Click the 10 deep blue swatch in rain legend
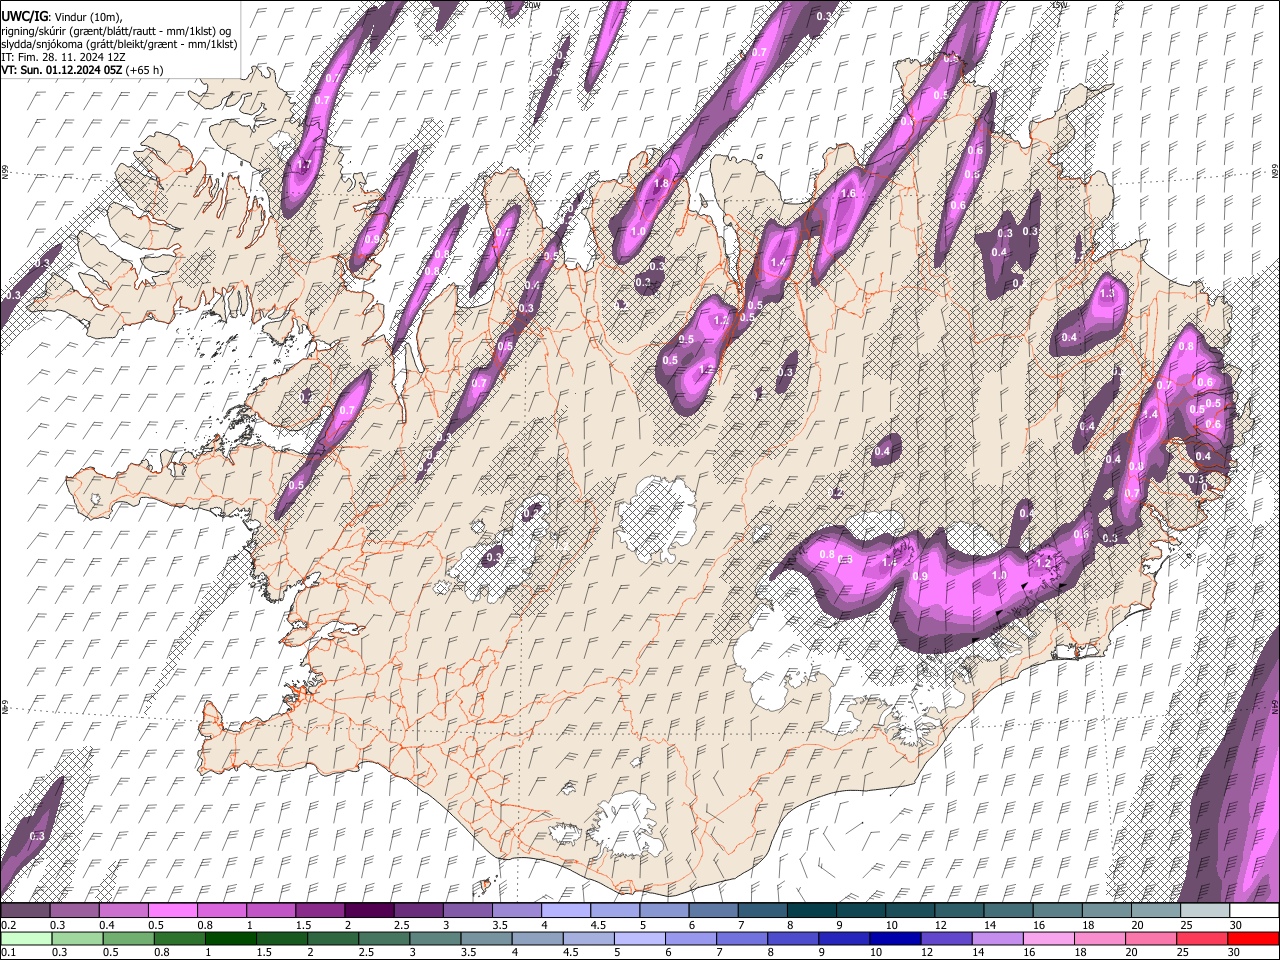1280x960 pixels. pos(893,939)
